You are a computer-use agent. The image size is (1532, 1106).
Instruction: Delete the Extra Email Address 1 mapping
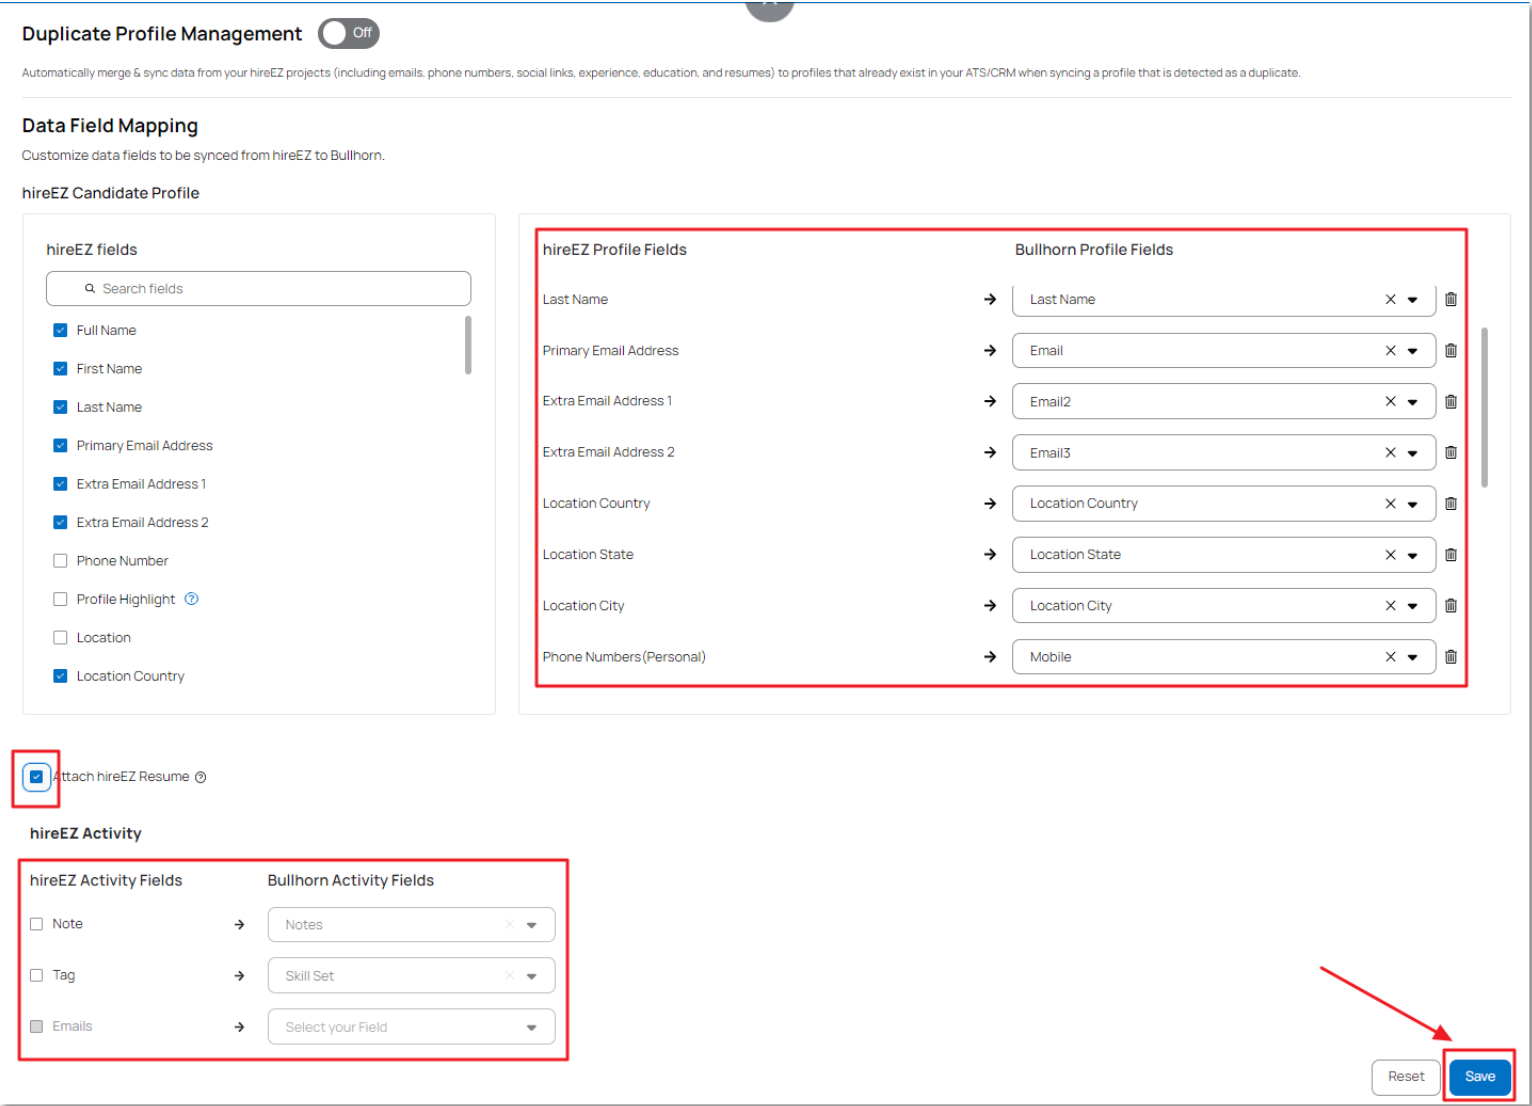(x=1451, y=401)
